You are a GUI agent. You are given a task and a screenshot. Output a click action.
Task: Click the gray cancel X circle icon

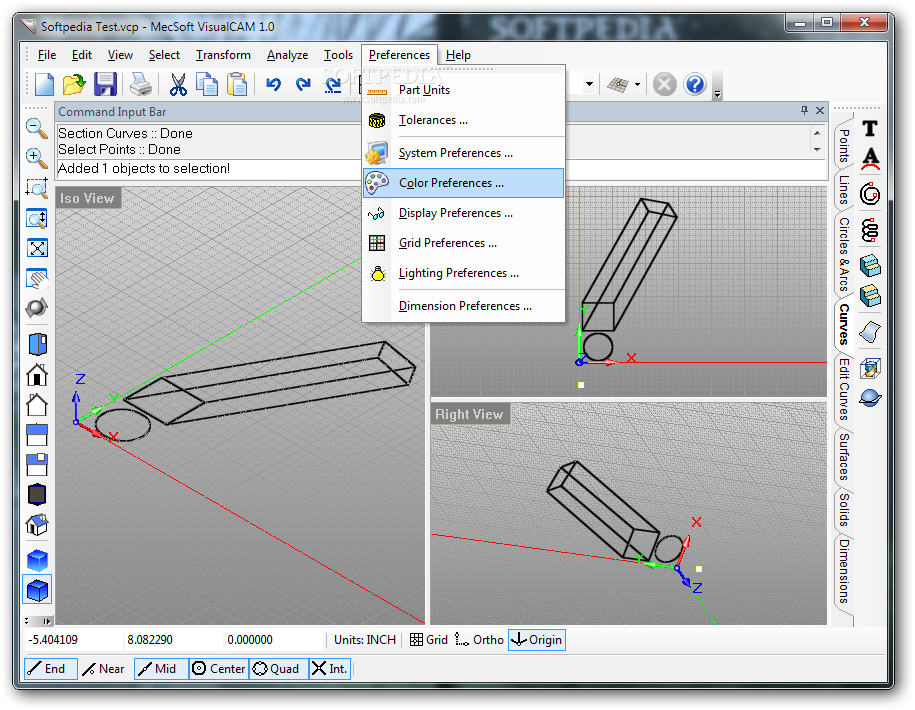tap(664, 84)
